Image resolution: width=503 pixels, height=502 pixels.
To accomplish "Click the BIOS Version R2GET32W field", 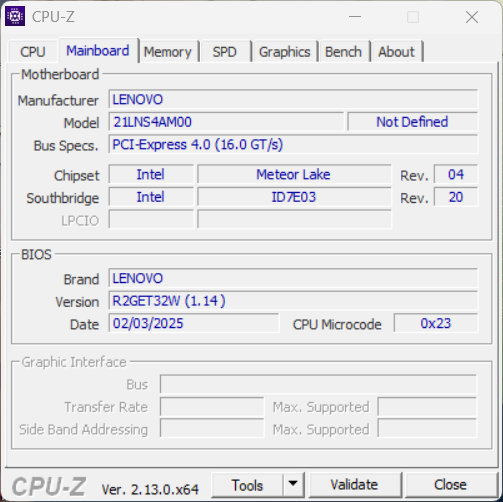I will [x=293, y=301].
